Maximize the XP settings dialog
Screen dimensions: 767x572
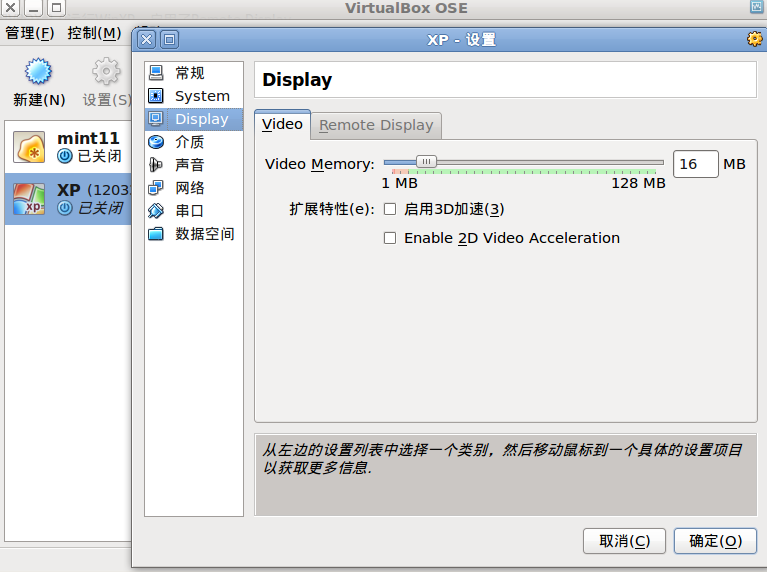(169, 39)
